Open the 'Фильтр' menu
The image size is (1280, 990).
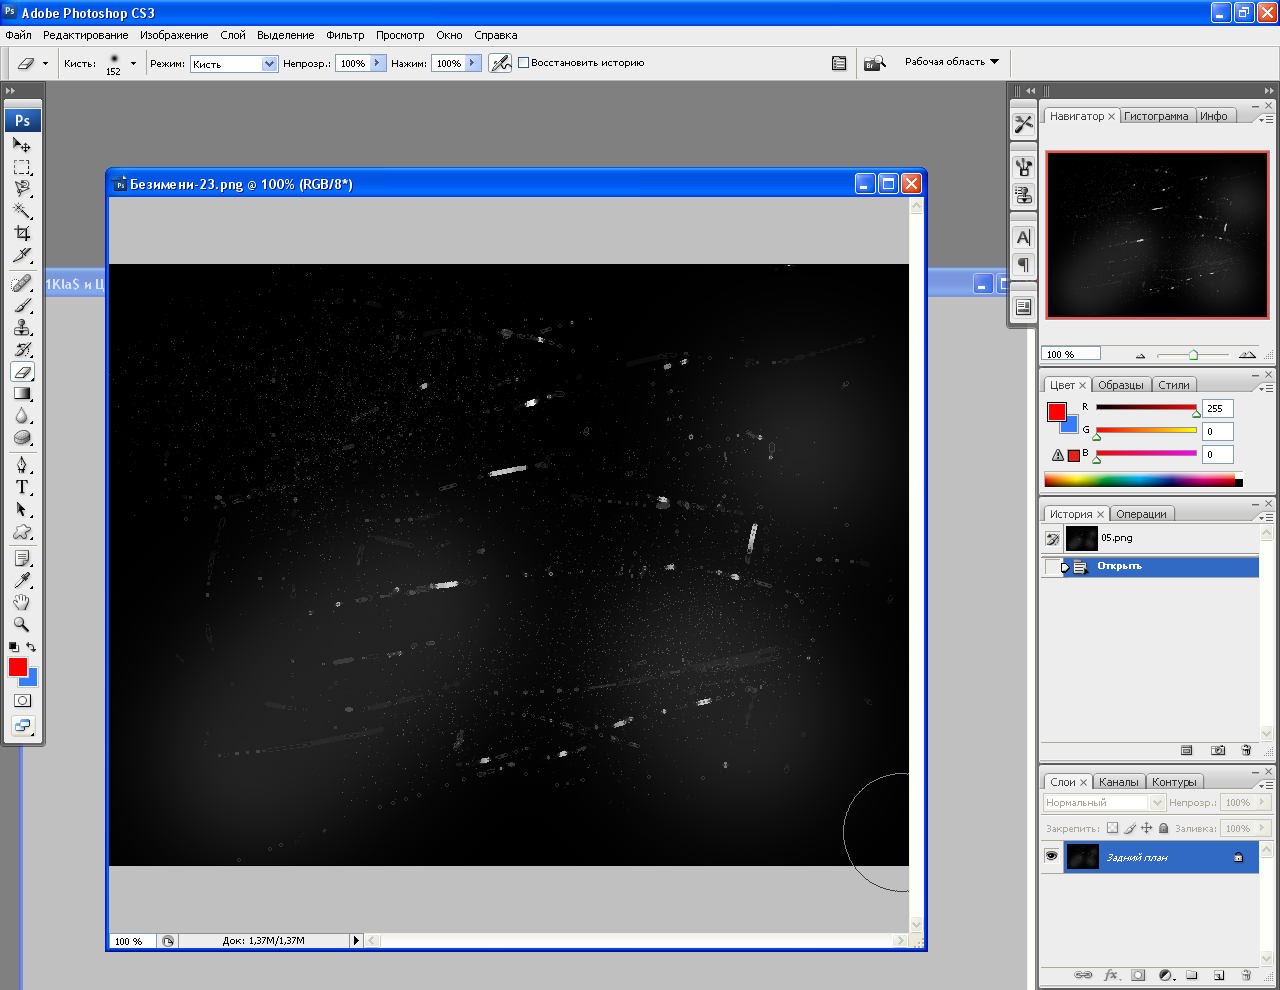pyautogui.click(x=345, y=35)
